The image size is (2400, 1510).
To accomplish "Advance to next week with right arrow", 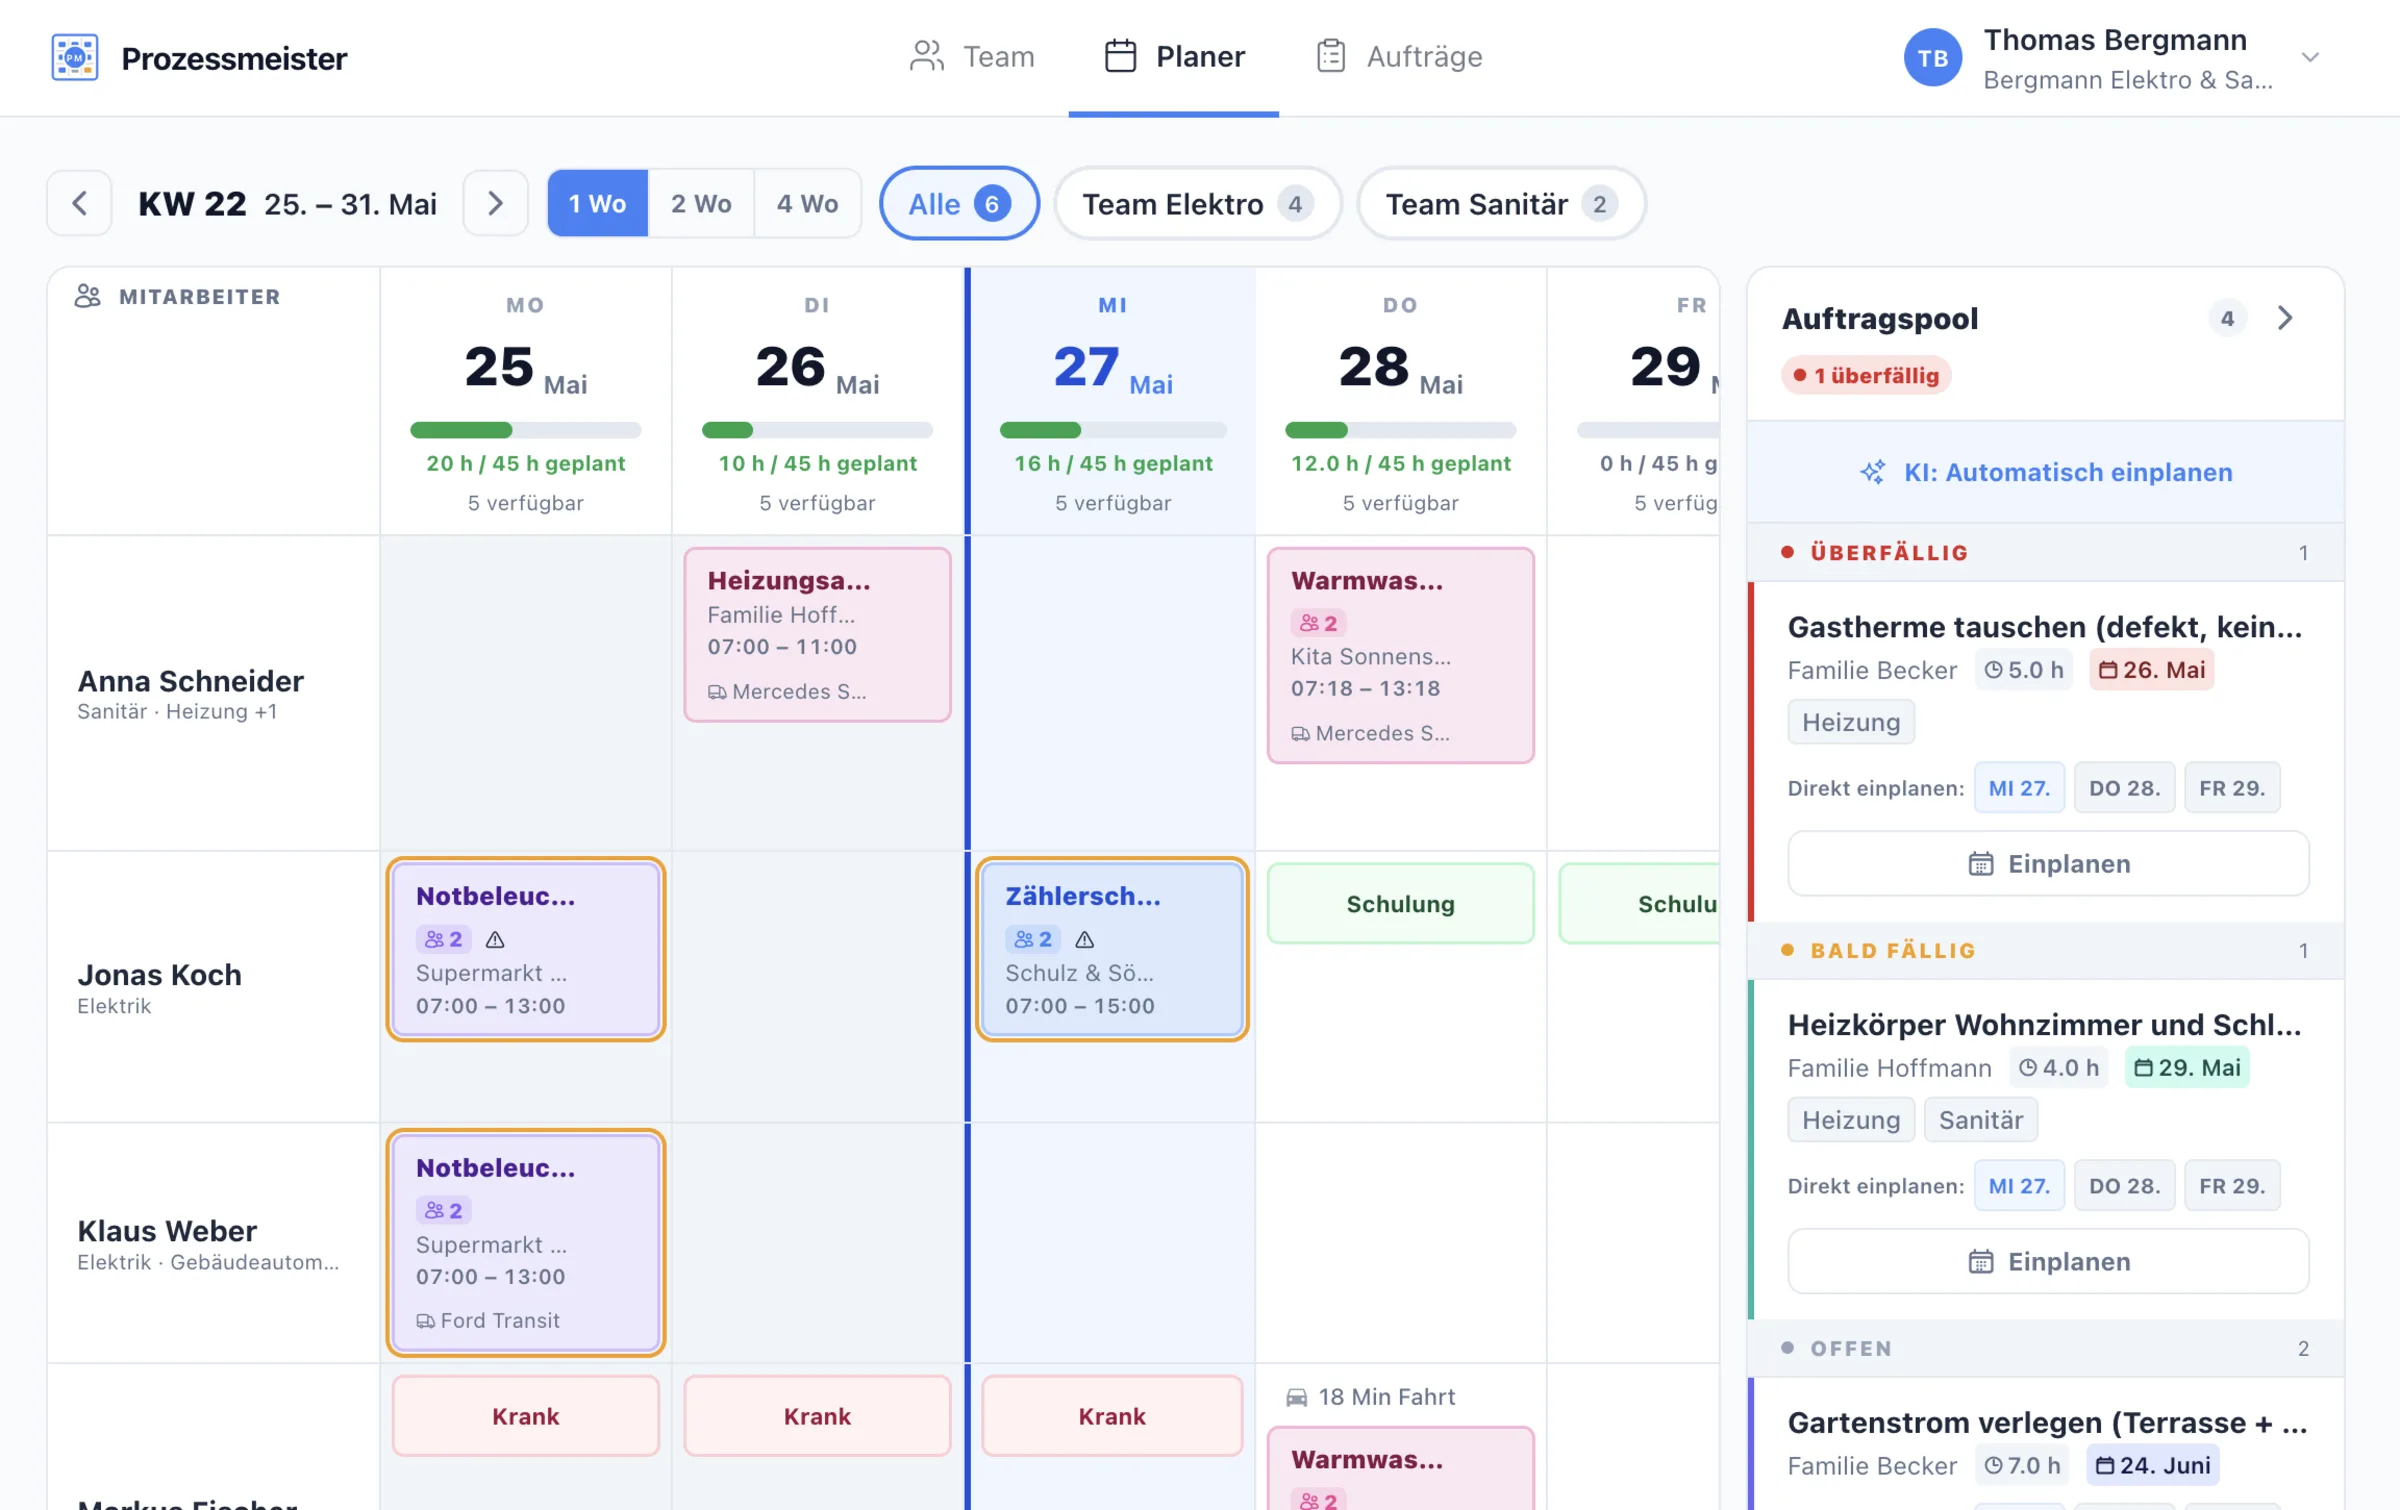I will coord(495,203).
